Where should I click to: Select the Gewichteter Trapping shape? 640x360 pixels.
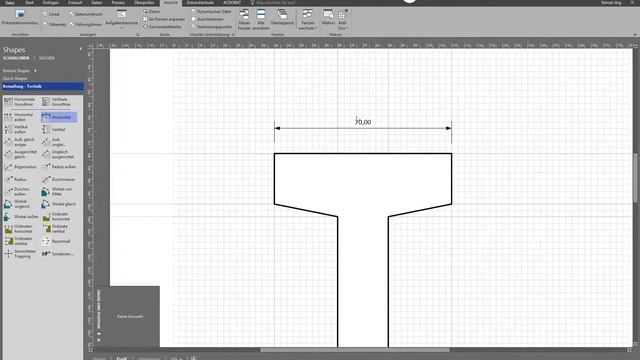click(20, 254)
